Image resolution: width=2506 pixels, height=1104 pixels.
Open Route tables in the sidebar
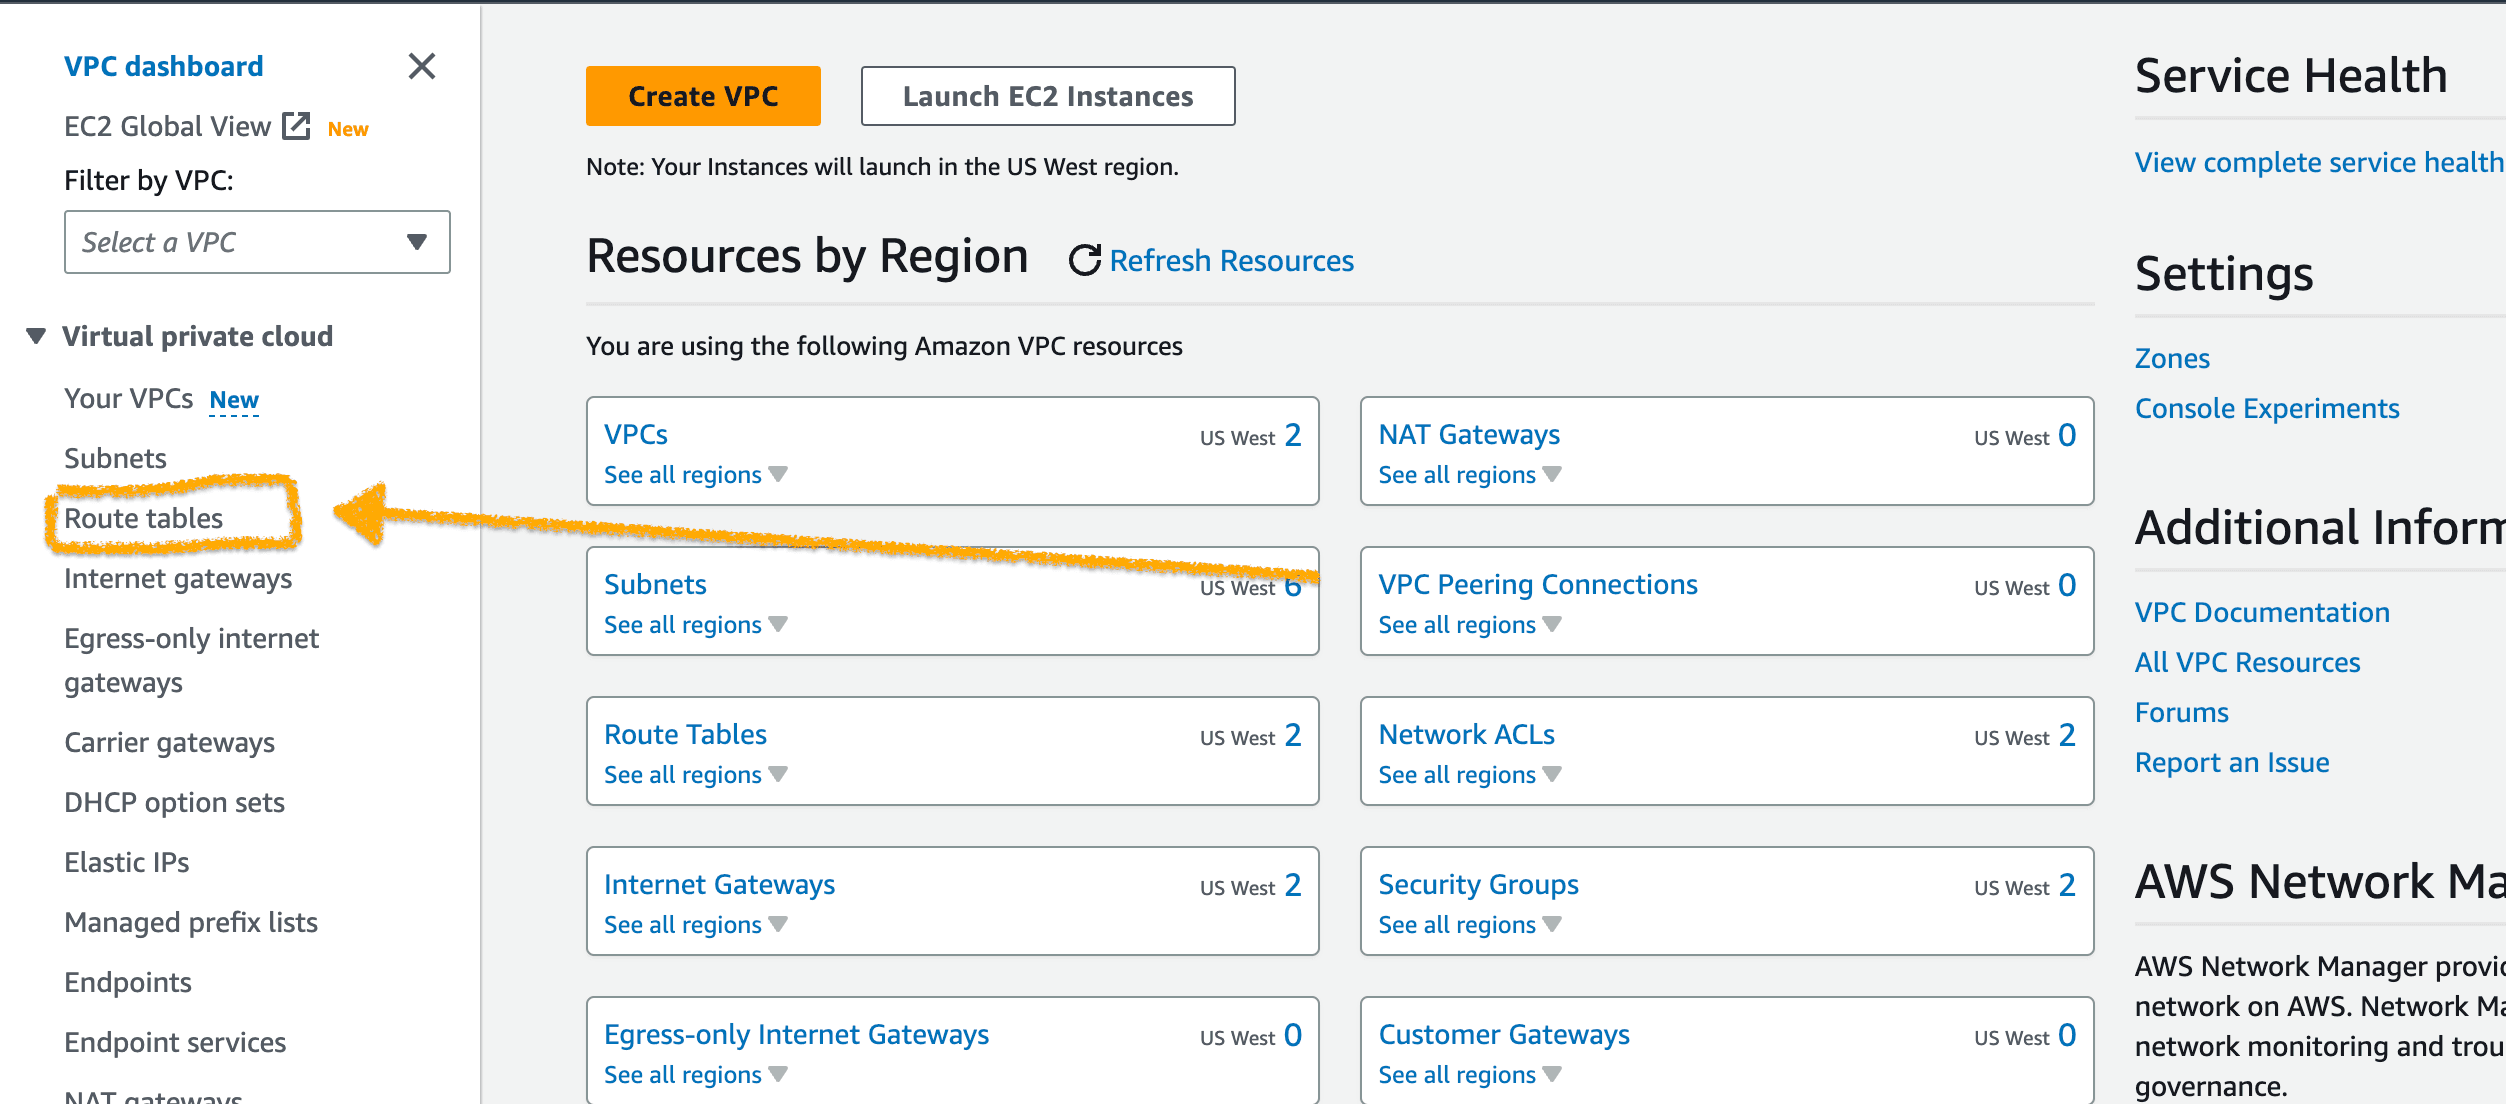pyautogui.click(x=144, y=518)
